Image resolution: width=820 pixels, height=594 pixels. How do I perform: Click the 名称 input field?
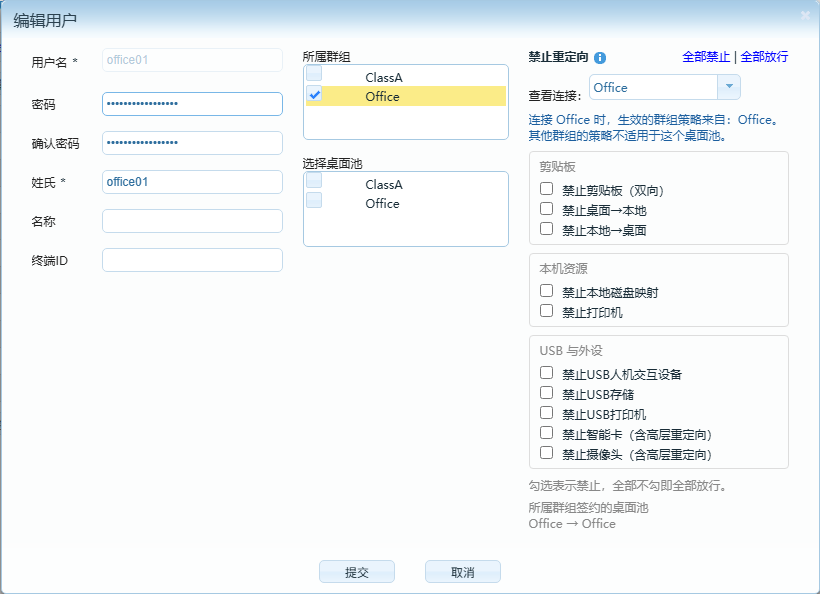[192, 221]
